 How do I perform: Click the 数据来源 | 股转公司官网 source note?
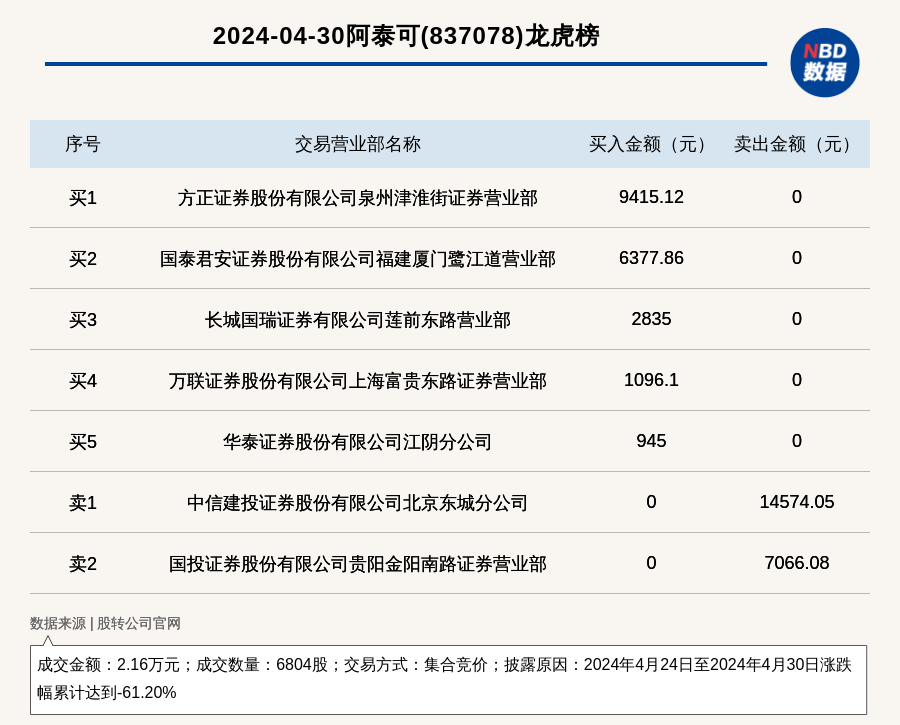click(105, 623)
